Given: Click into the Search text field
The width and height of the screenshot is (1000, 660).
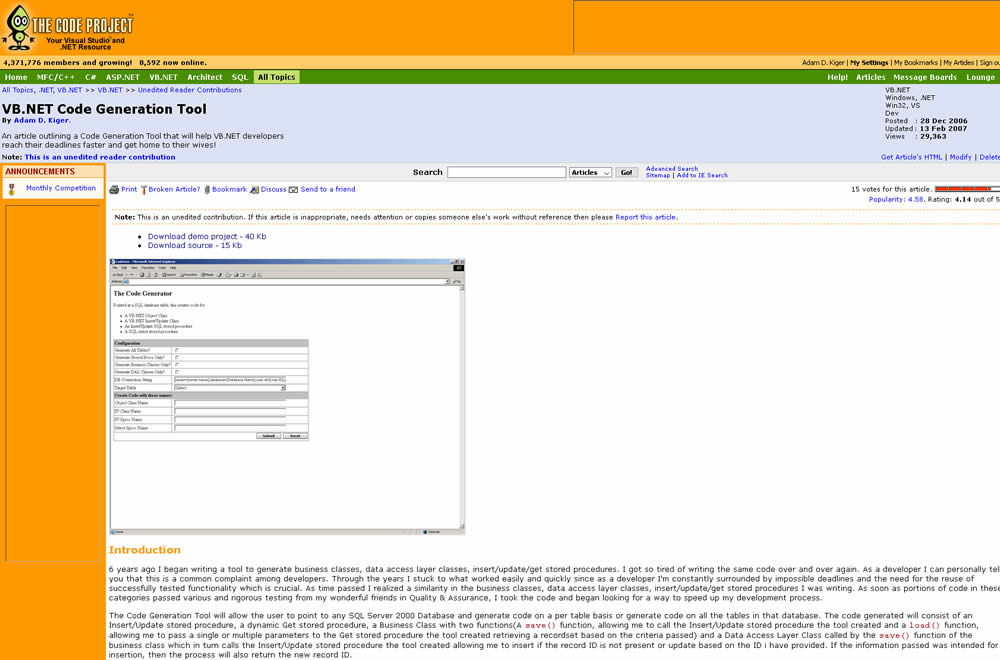Looking at the screenshot, I should 506,172.
